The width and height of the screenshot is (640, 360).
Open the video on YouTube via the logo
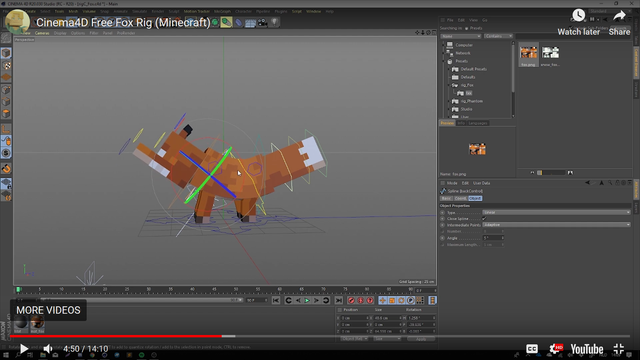pos(587,349)
